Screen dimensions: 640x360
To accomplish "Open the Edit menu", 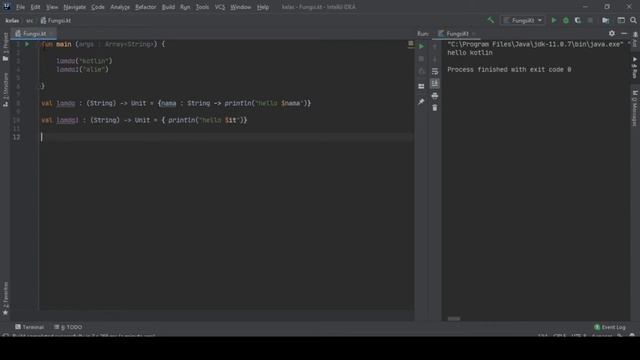I will [x=36, y=7].
